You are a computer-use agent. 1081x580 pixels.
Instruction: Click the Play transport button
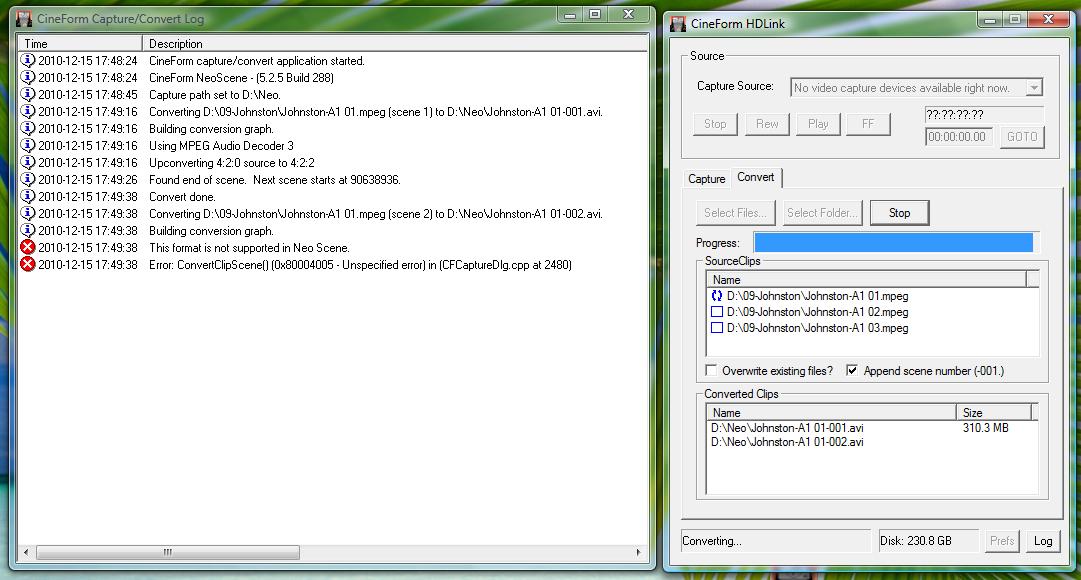pyautogui.click(x=818, y=124)
